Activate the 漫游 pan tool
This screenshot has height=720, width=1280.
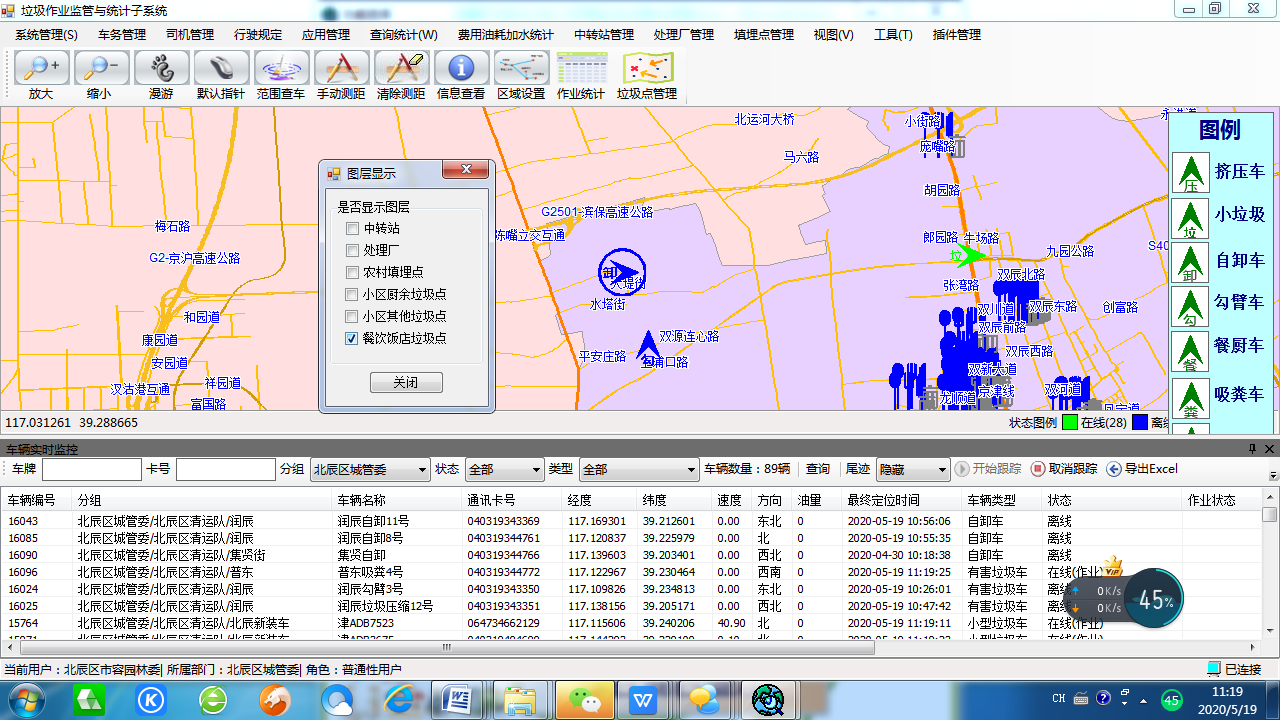coord(161,69)
